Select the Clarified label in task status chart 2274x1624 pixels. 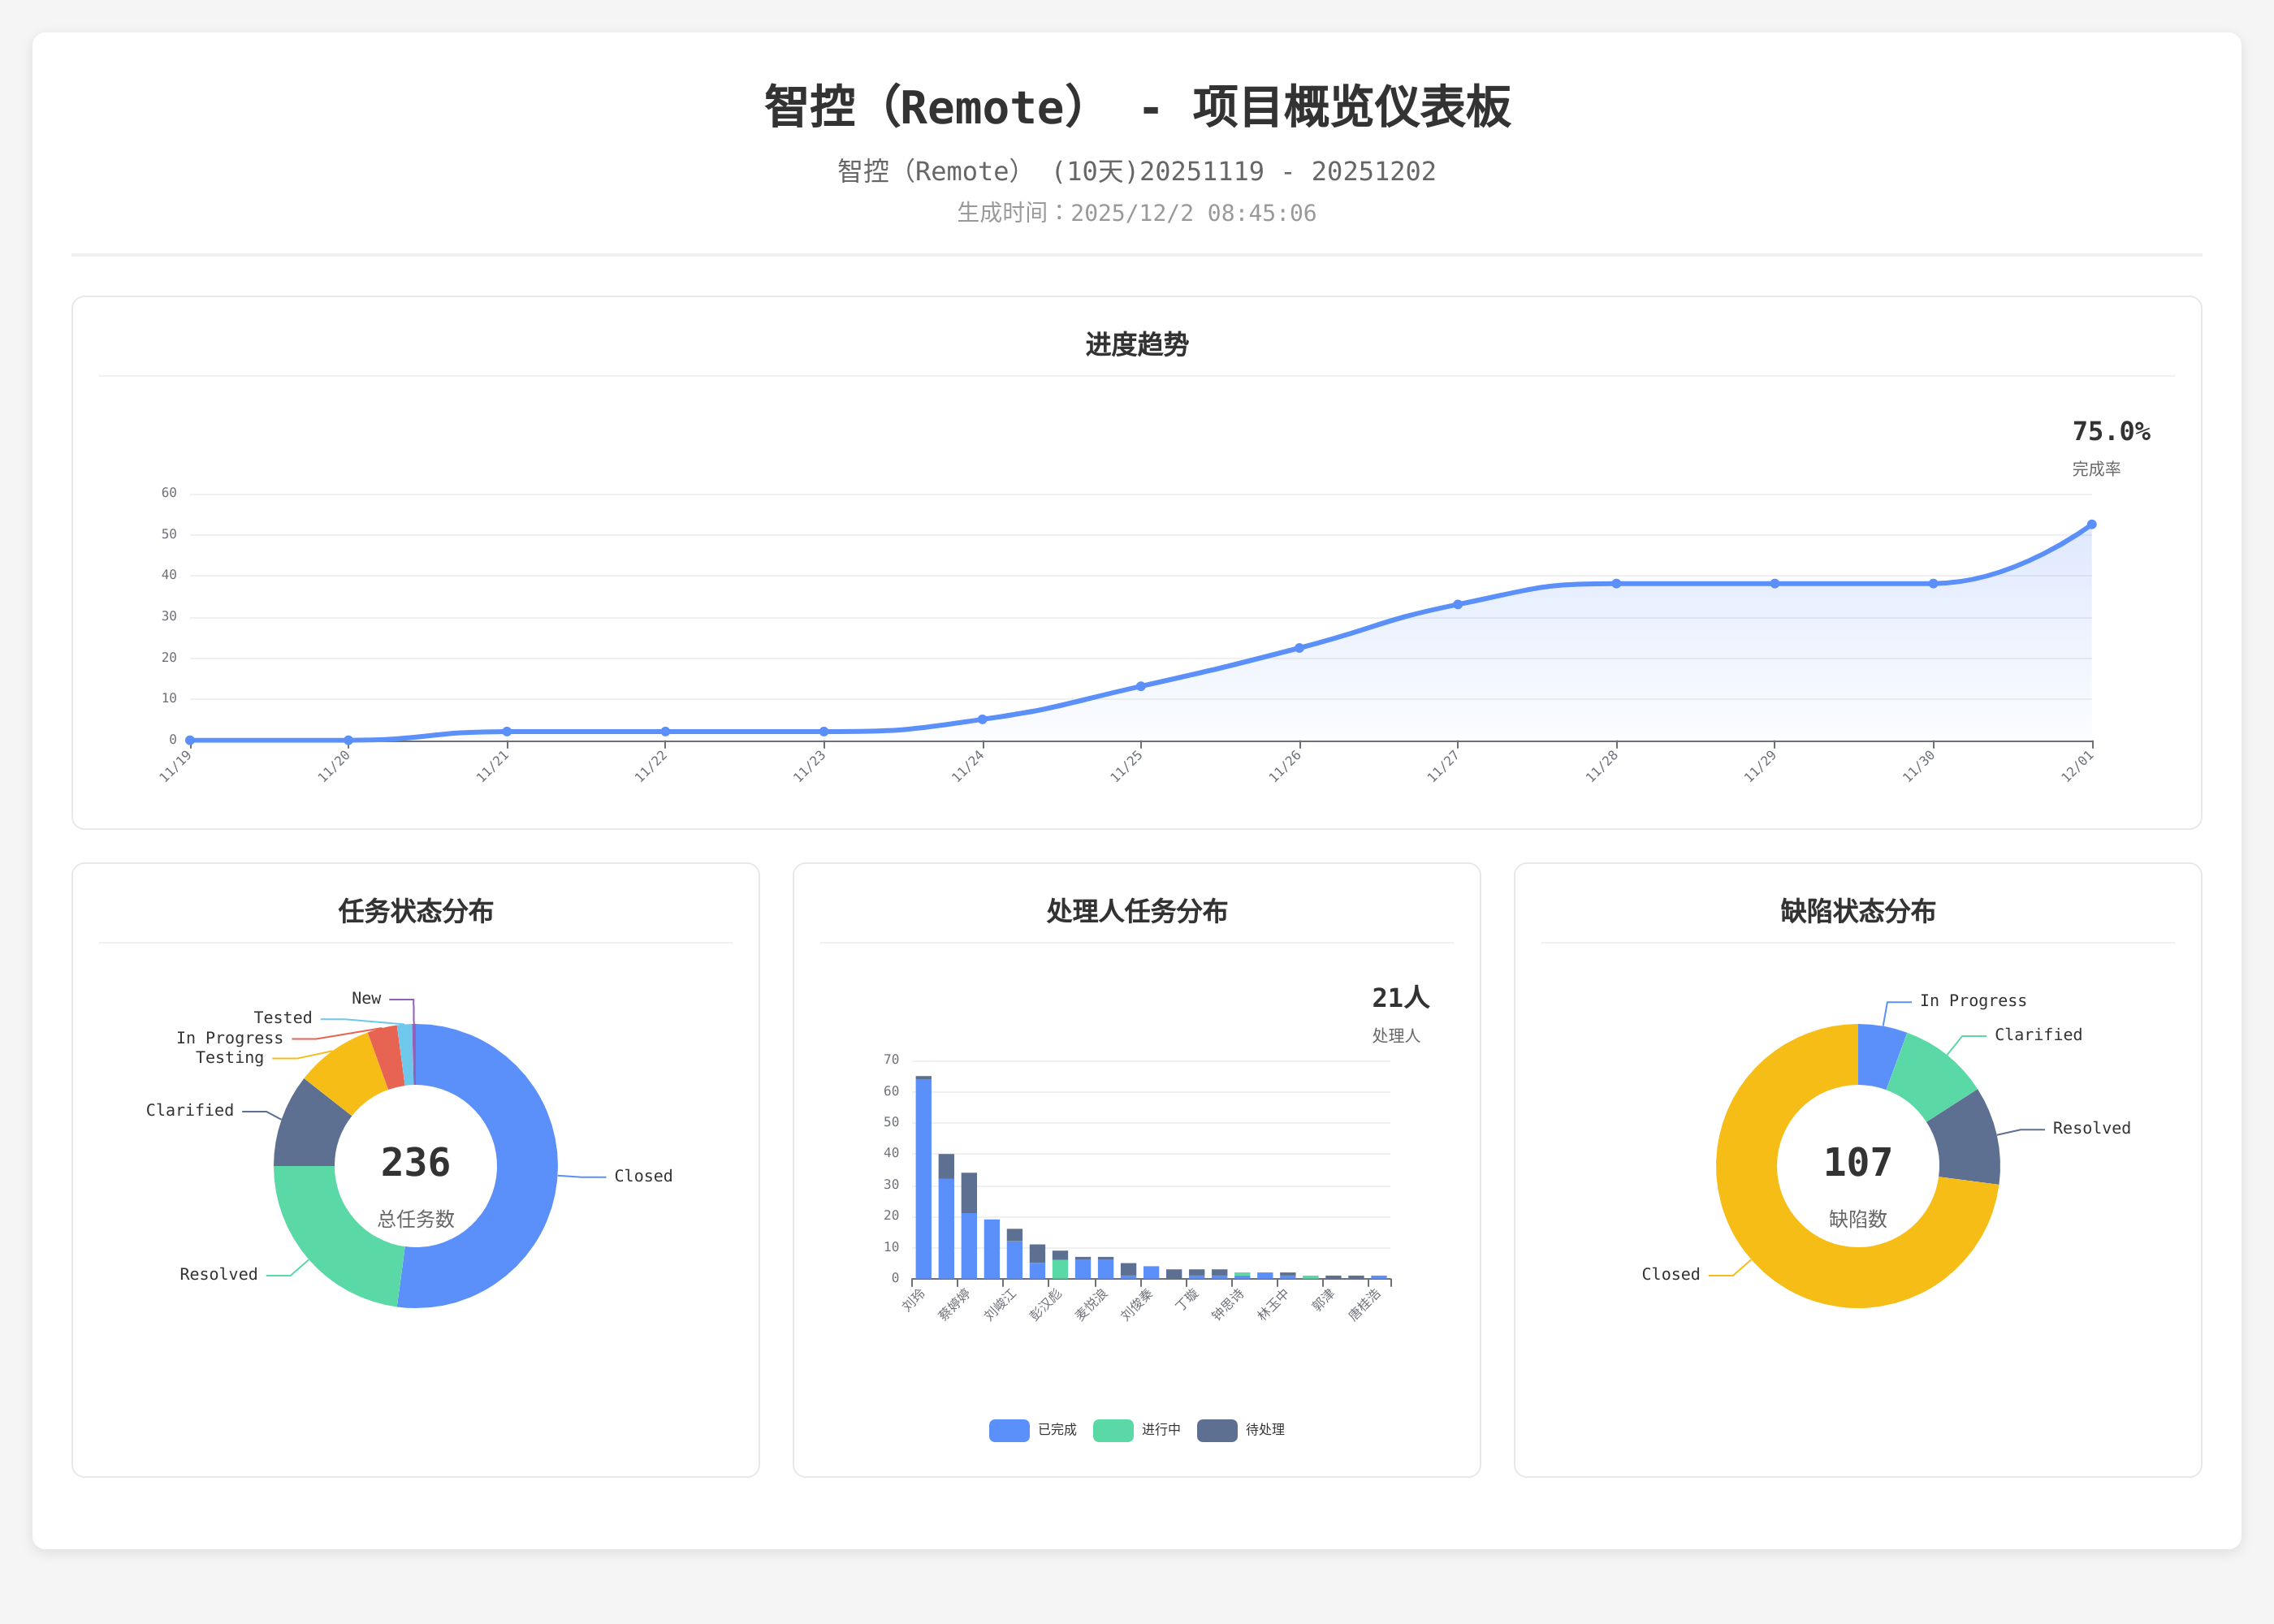[190, 1110]
